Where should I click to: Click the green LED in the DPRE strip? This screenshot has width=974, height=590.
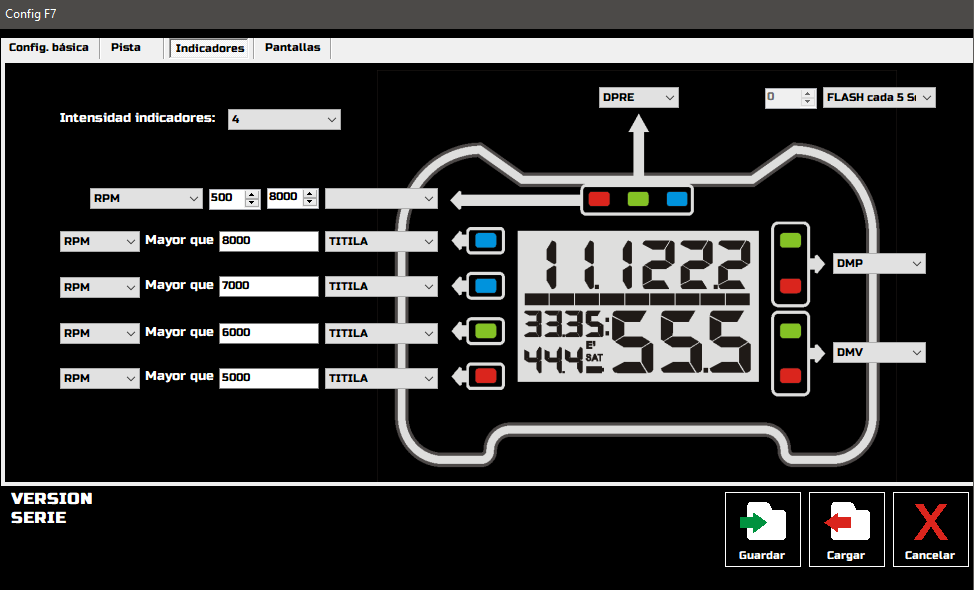(x=638, y=199)
